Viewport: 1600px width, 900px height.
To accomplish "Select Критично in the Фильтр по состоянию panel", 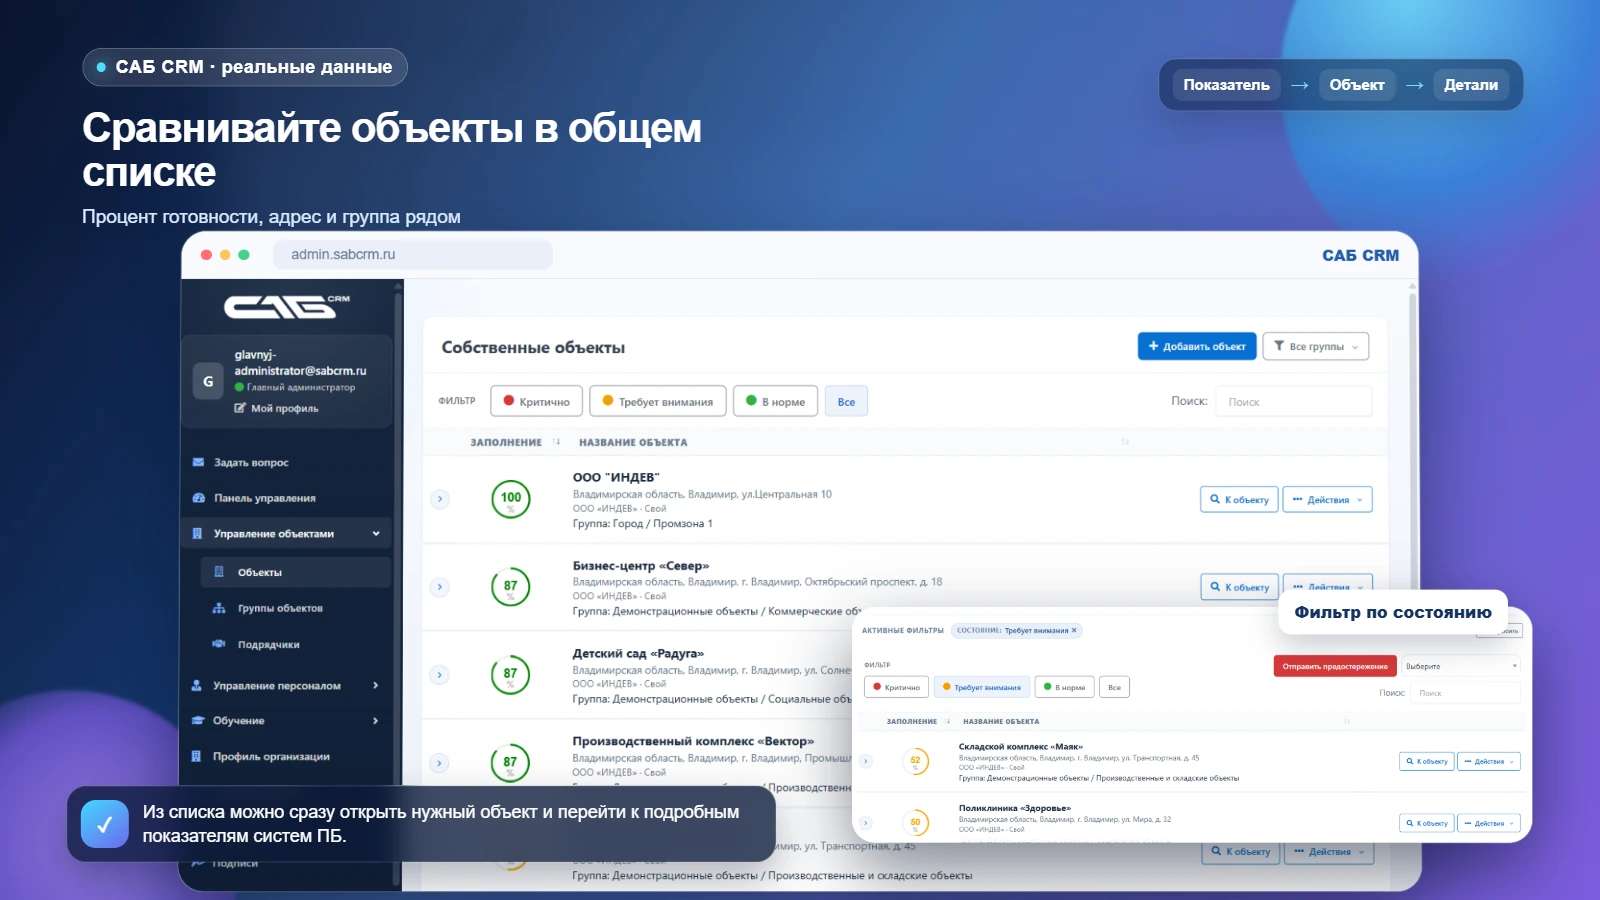I will [897, 687].
